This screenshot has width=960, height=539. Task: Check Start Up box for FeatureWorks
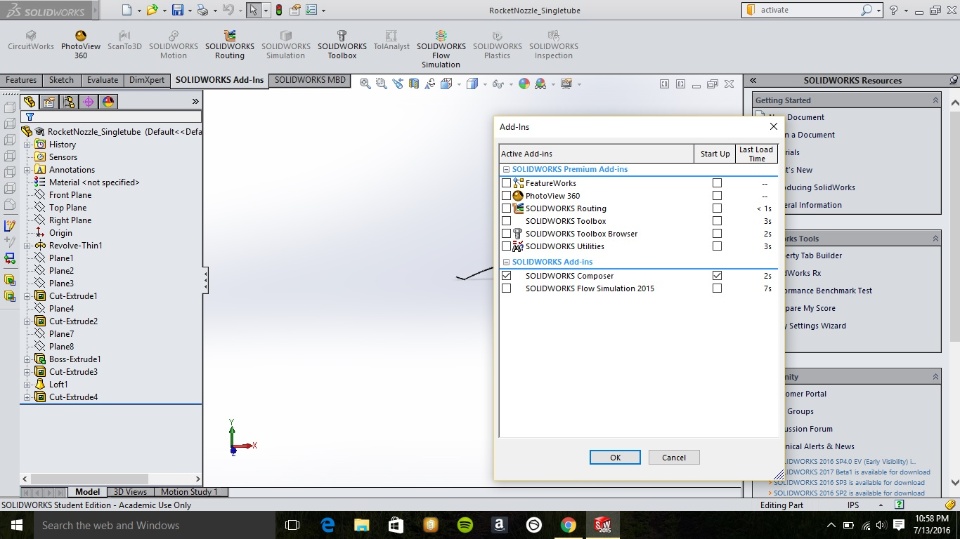click(717, 183)
